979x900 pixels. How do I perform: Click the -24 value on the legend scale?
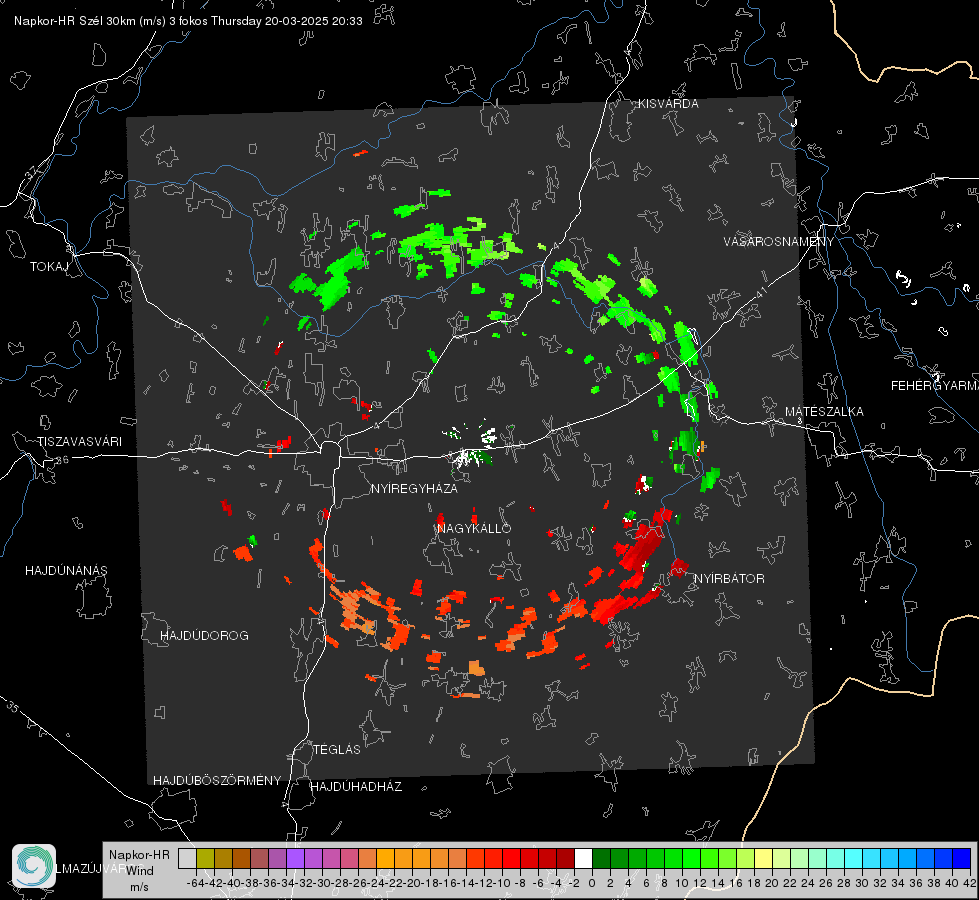[376, 883]
